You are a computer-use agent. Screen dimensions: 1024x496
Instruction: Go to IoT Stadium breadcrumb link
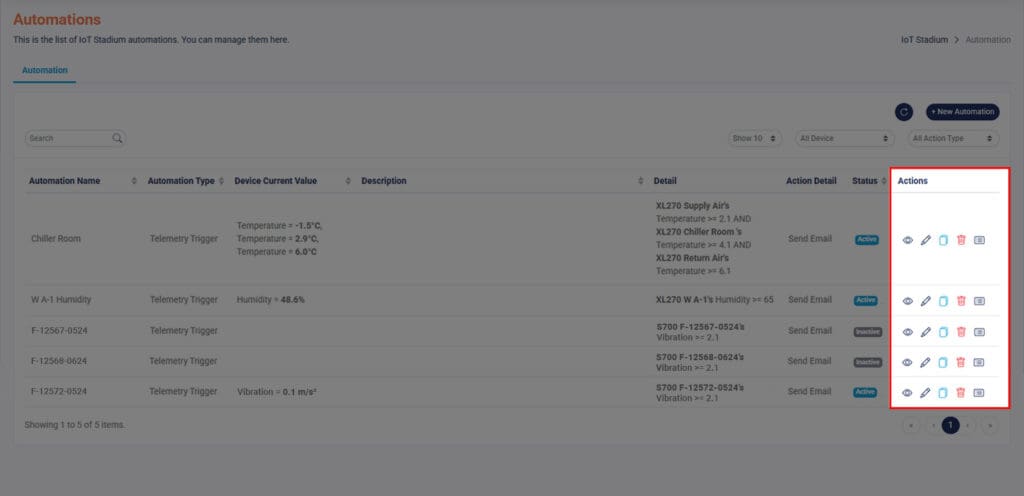coord(923,40)
